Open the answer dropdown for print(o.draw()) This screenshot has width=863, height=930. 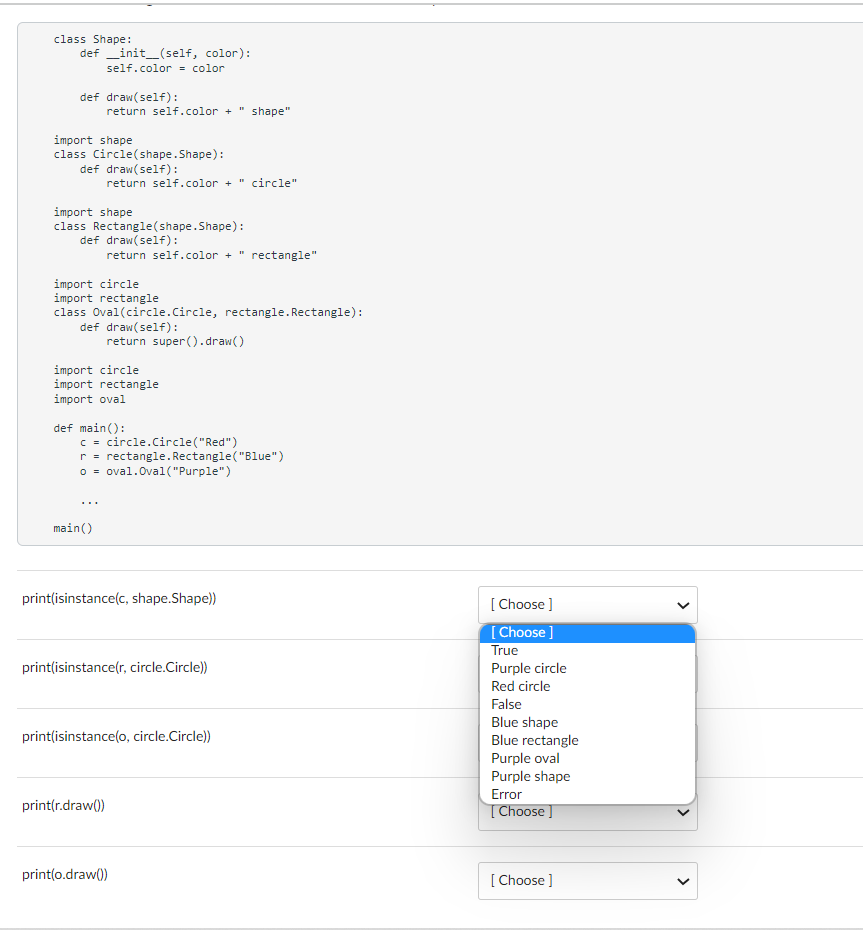coord(587,880)
